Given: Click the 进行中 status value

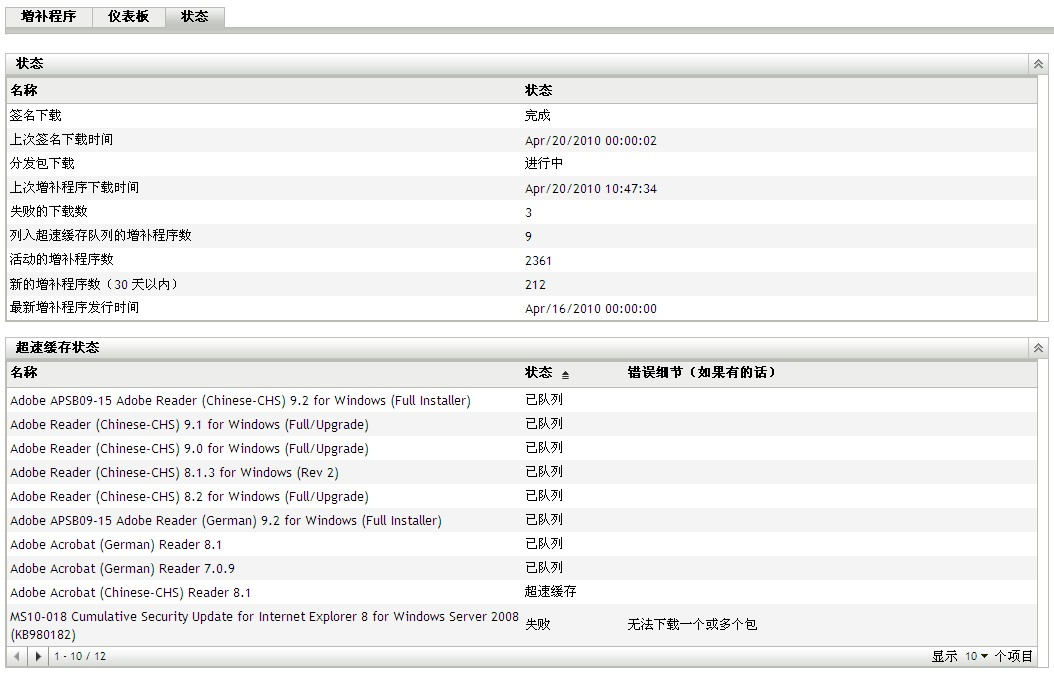Looking at the screenshot, I should 544,164.
